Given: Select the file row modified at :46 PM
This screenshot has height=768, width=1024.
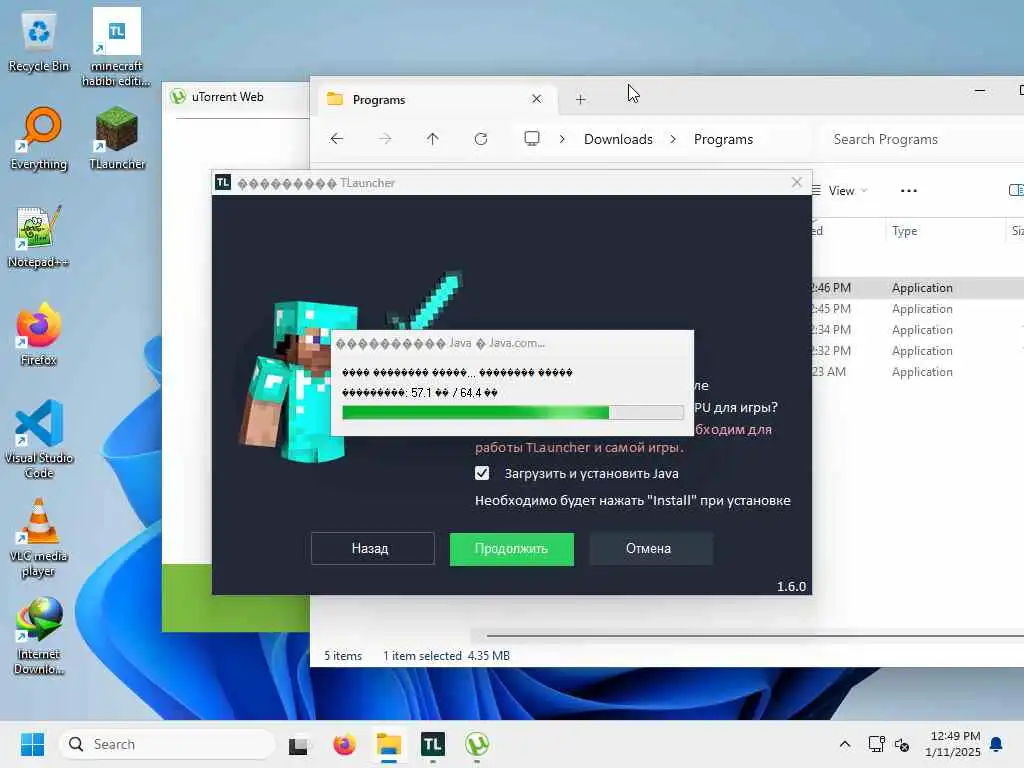Looking at the screenshot, I should [918, 287].
